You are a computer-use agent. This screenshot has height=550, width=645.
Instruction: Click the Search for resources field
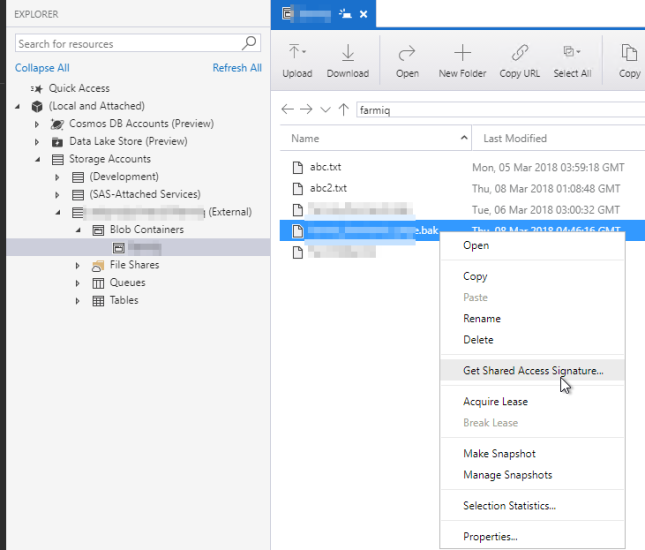pos(125,44)
